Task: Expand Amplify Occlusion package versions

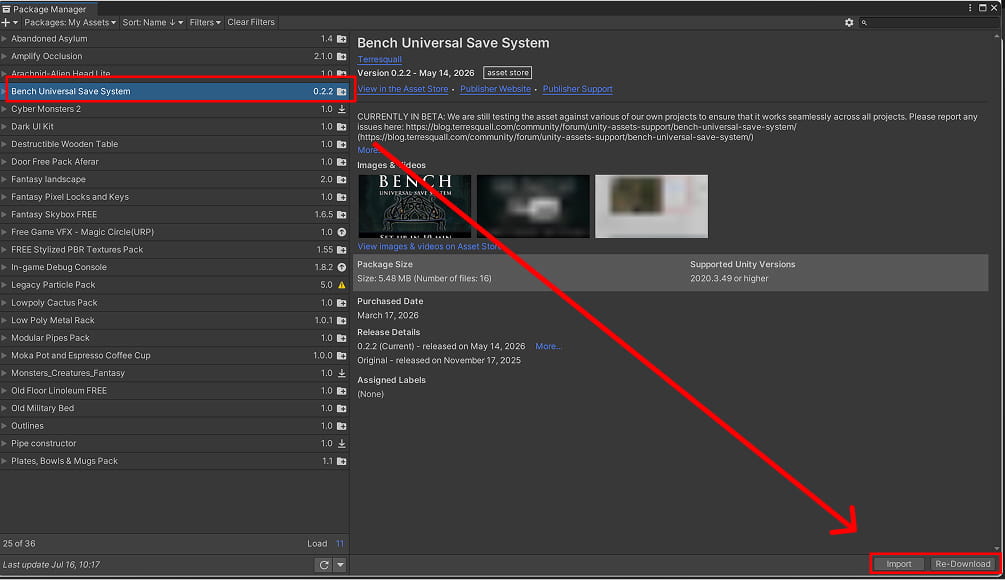Action: [x=4, y=56]
